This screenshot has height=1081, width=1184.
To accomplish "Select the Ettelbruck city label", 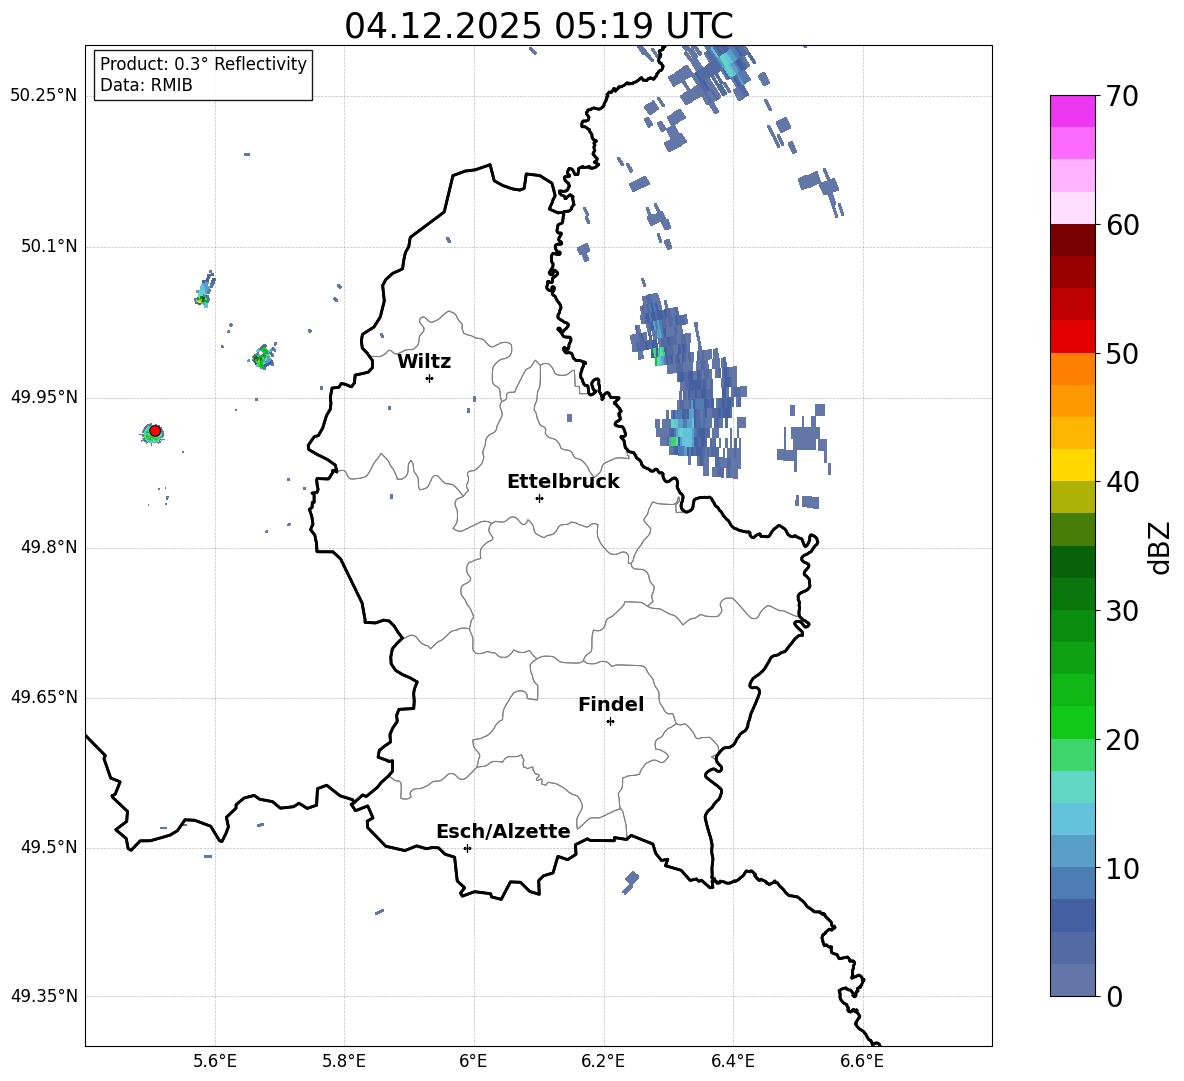I will pos(563,481).
